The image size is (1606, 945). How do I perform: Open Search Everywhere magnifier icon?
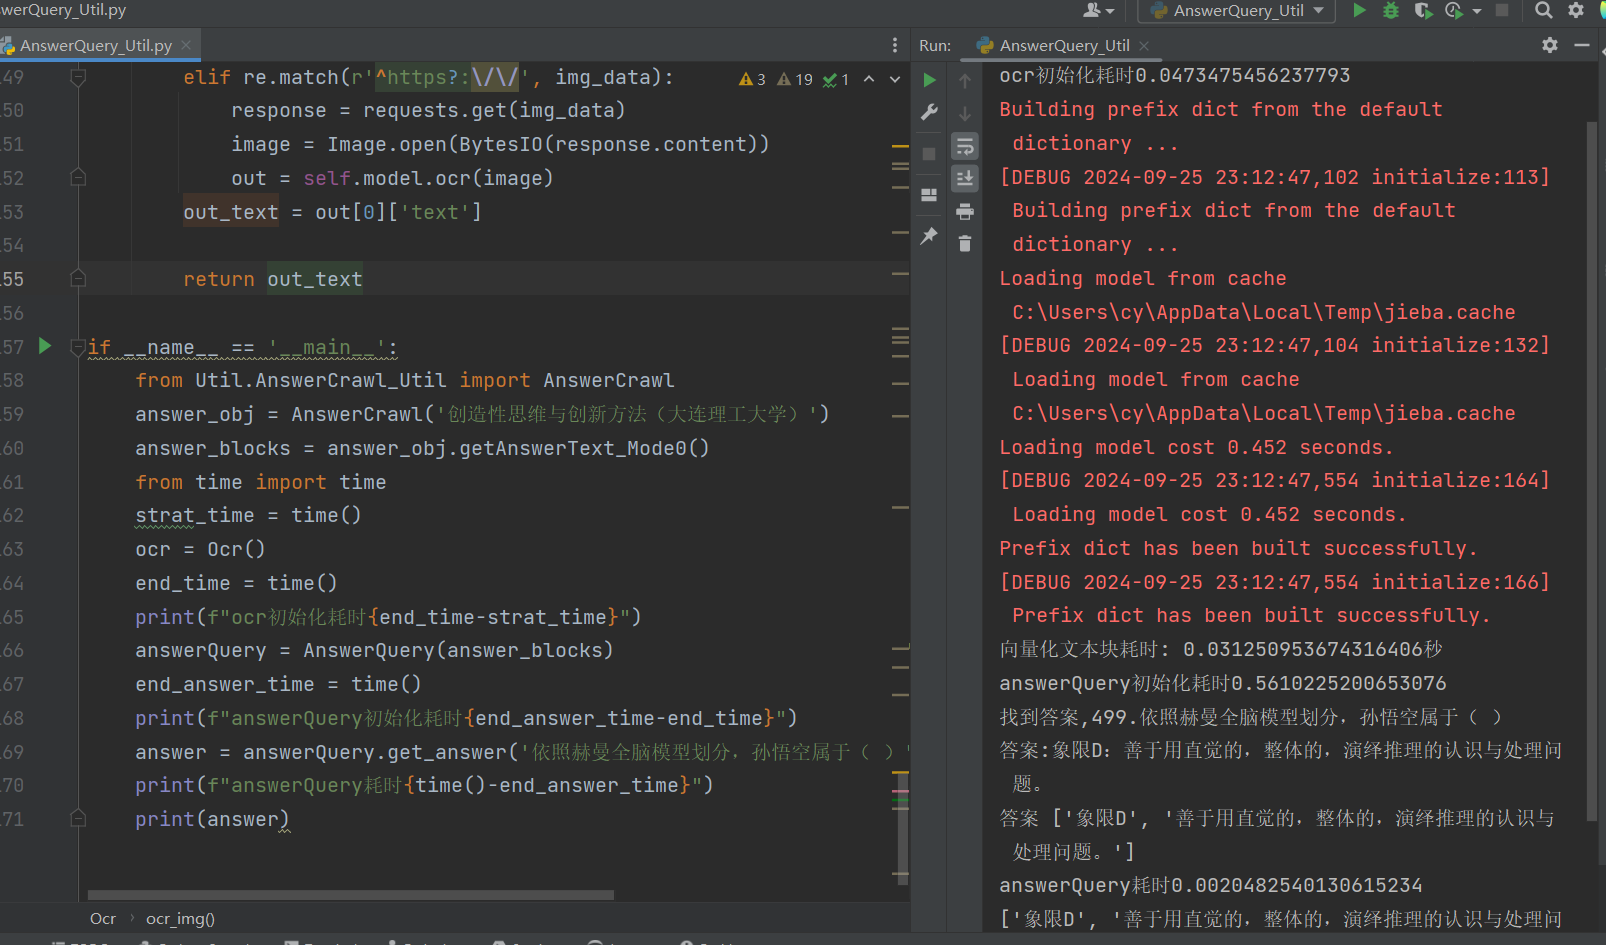(1544, 10)
